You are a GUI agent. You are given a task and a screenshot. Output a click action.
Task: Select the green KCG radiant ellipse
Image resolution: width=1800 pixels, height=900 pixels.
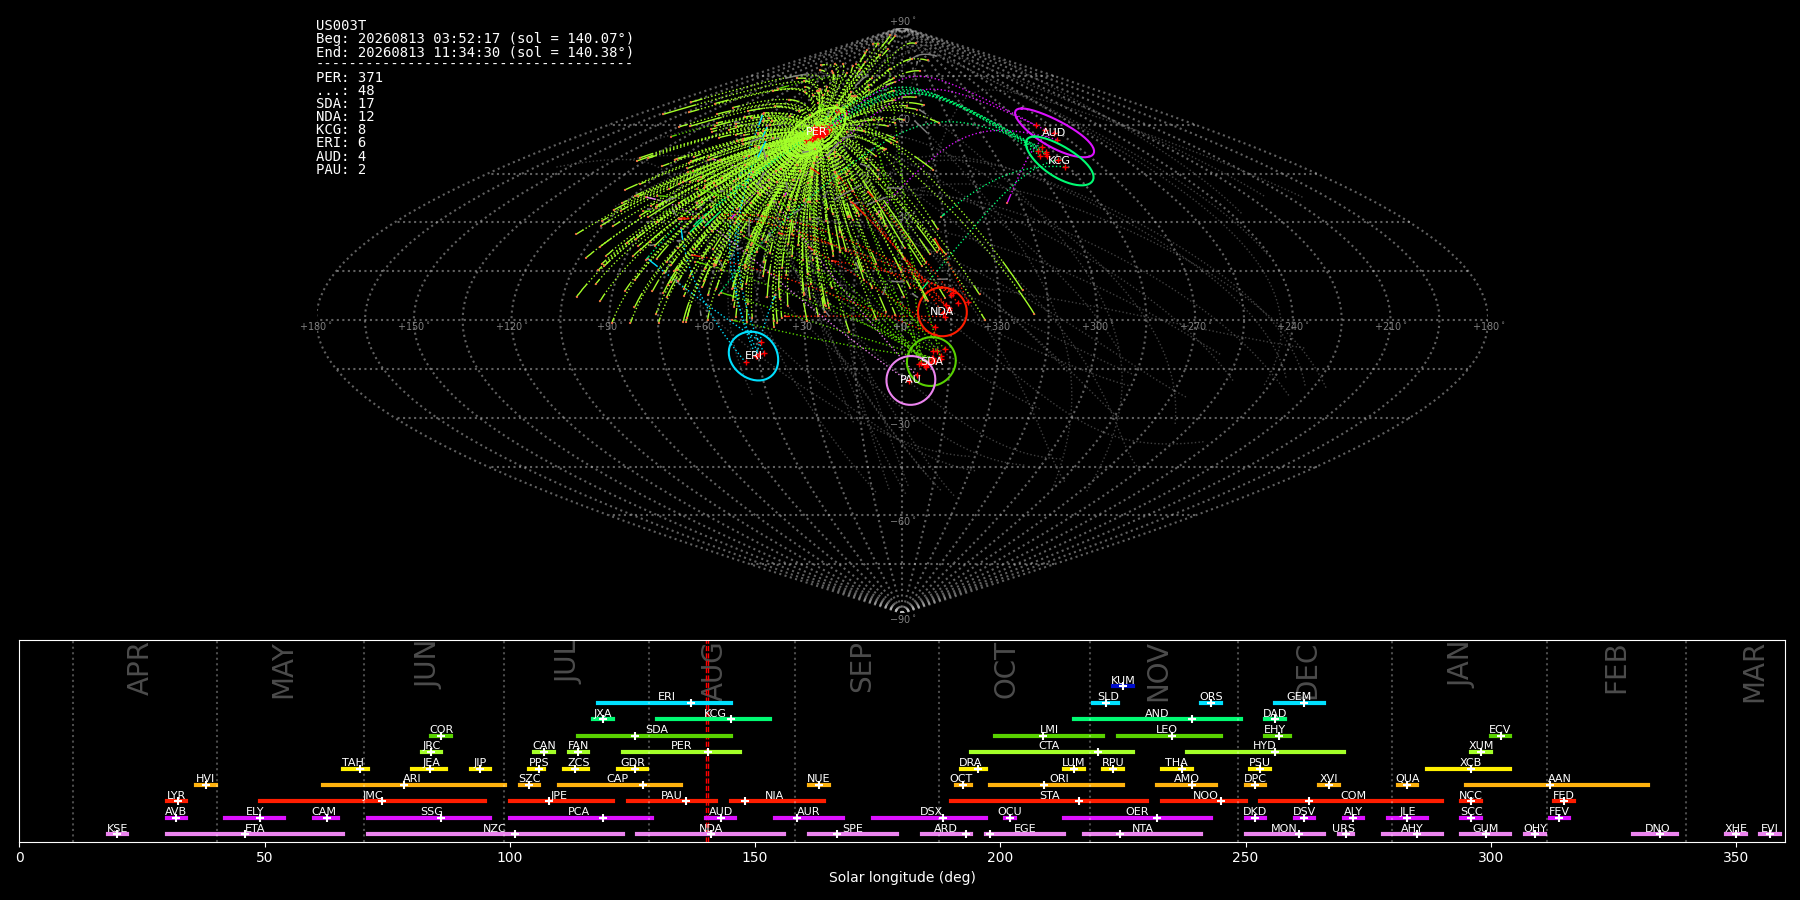[x=1059, y=161]
